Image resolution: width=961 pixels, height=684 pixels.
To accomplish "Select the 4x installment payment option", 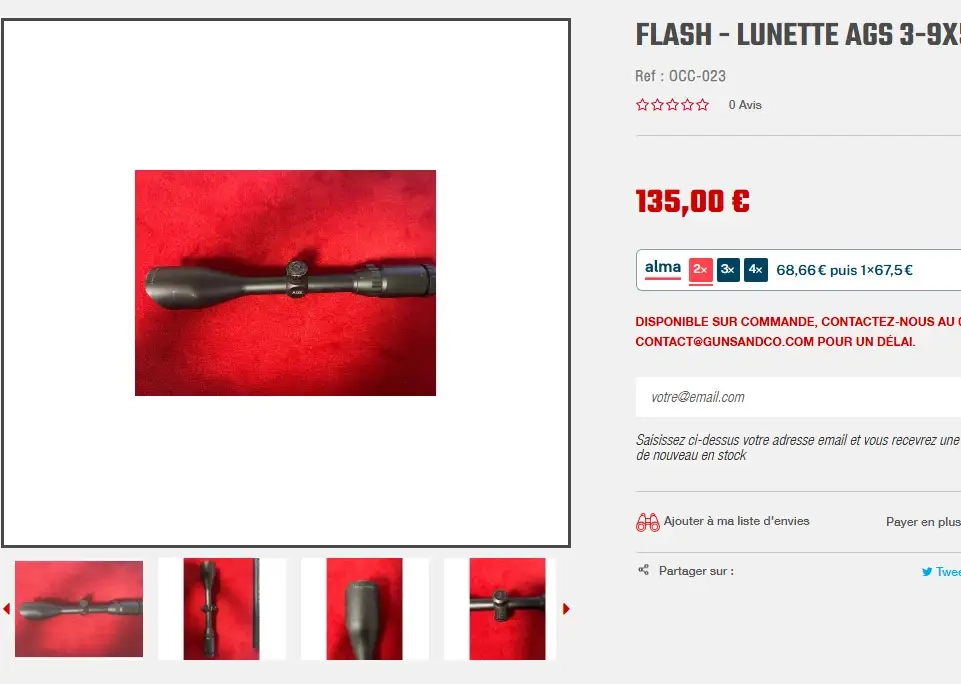I will [756, 270].
